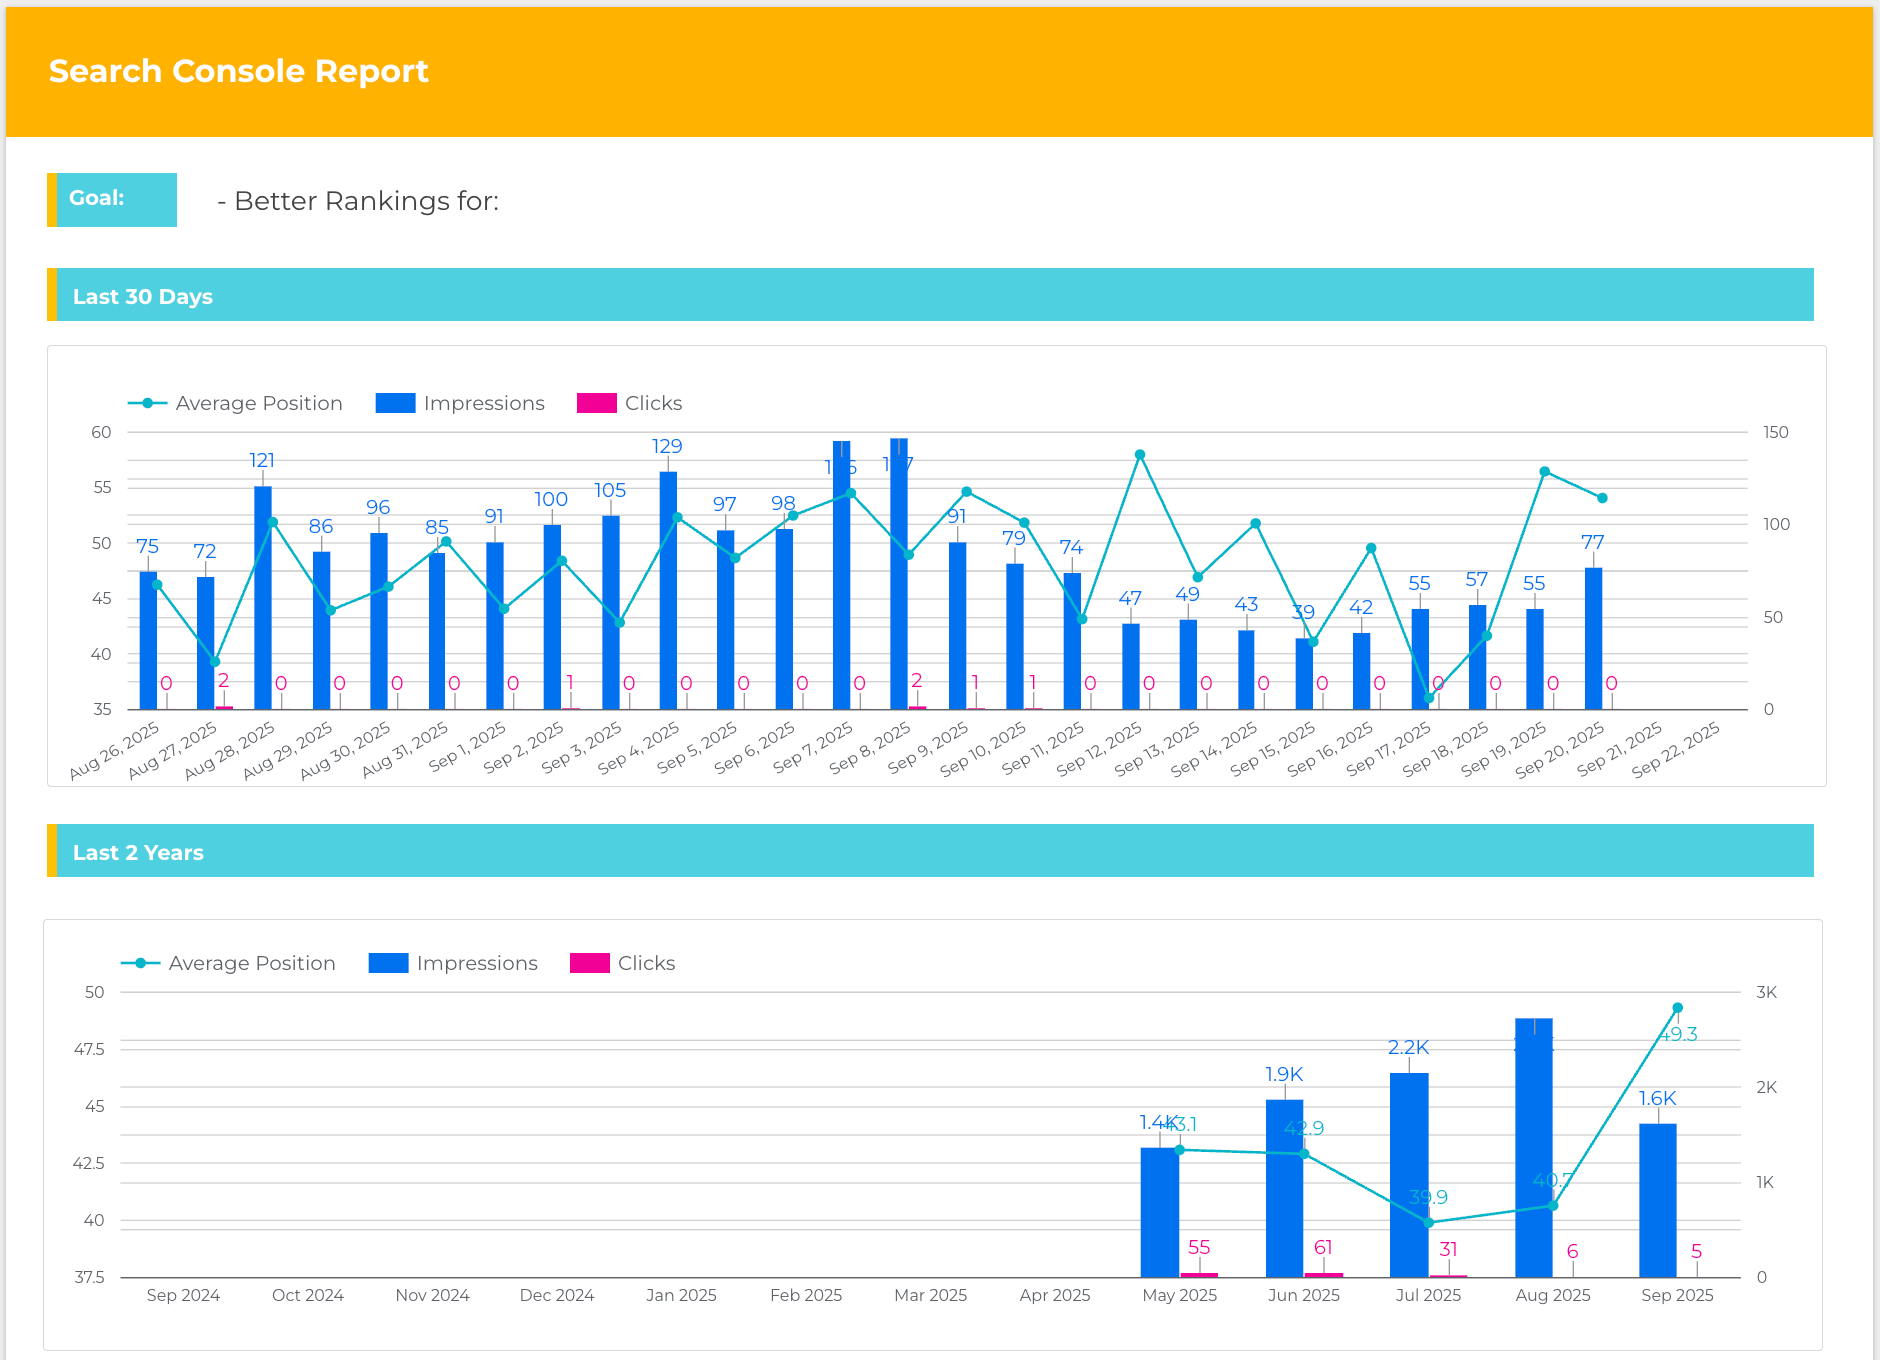
Task: Click the tallest impressions bar on Sep 8, 2025
Action: 899,574
